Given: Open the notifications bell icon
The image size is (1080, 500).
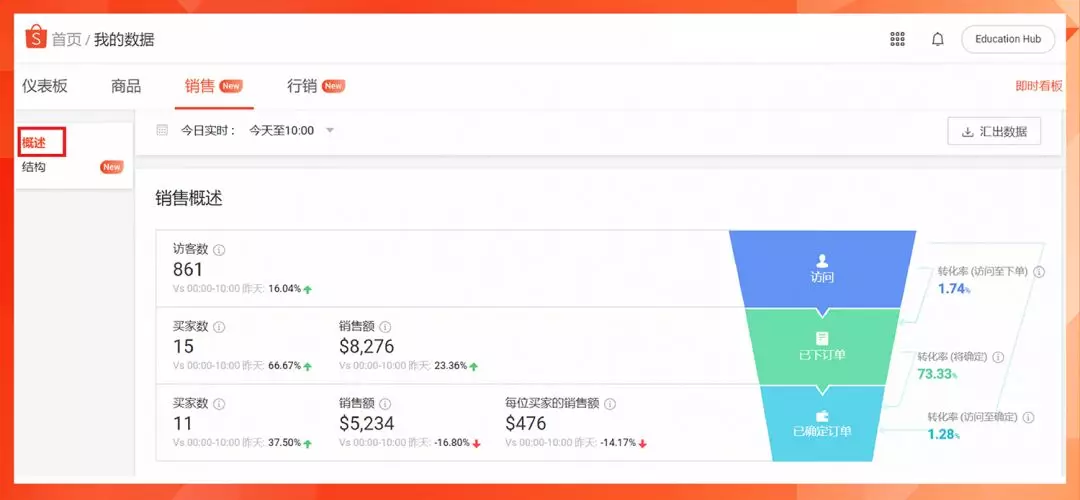Looking at the screenshot, I should click(937, 39).
